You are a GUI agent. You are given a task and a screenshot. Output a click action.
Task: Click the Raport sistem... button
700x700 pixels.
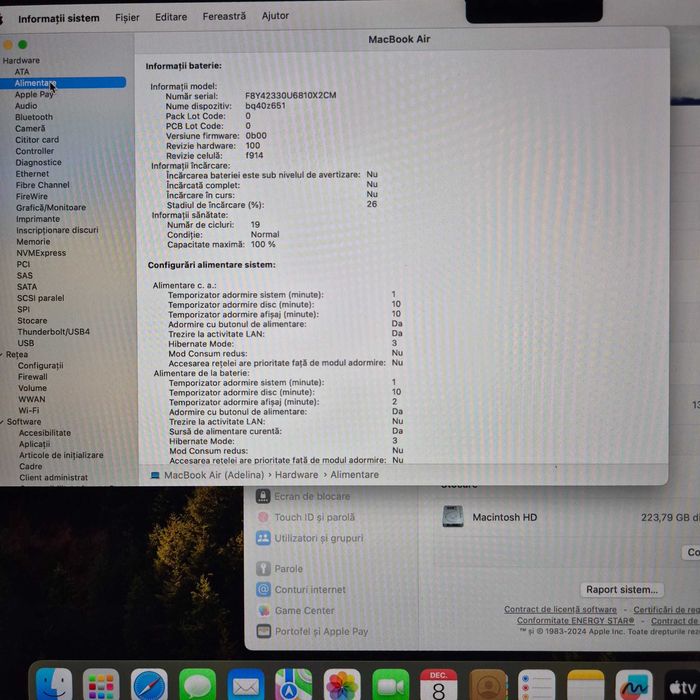point(622,590)
